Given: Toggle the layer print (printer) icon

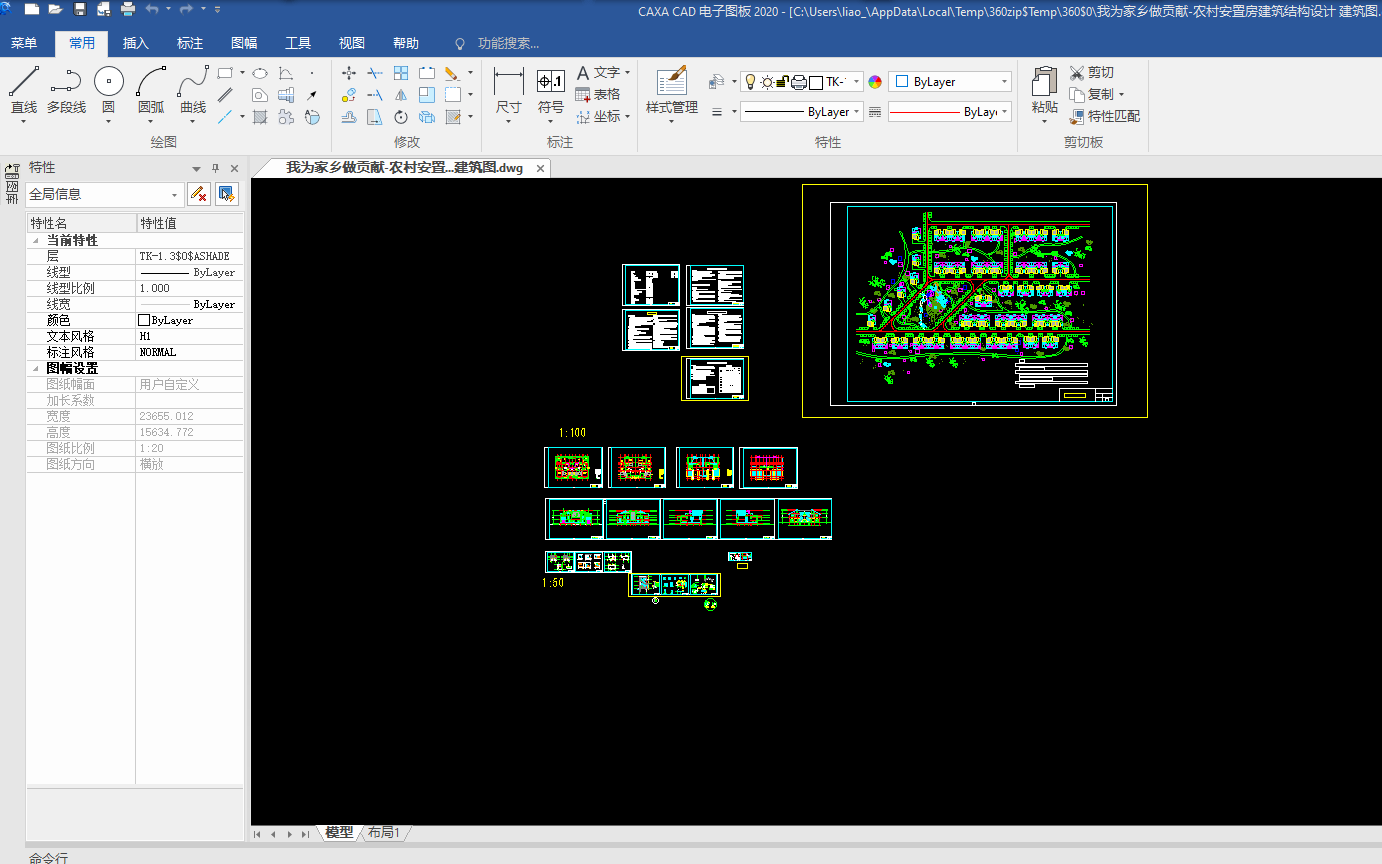Looking at the screenshot, I should tap(799, 82).
